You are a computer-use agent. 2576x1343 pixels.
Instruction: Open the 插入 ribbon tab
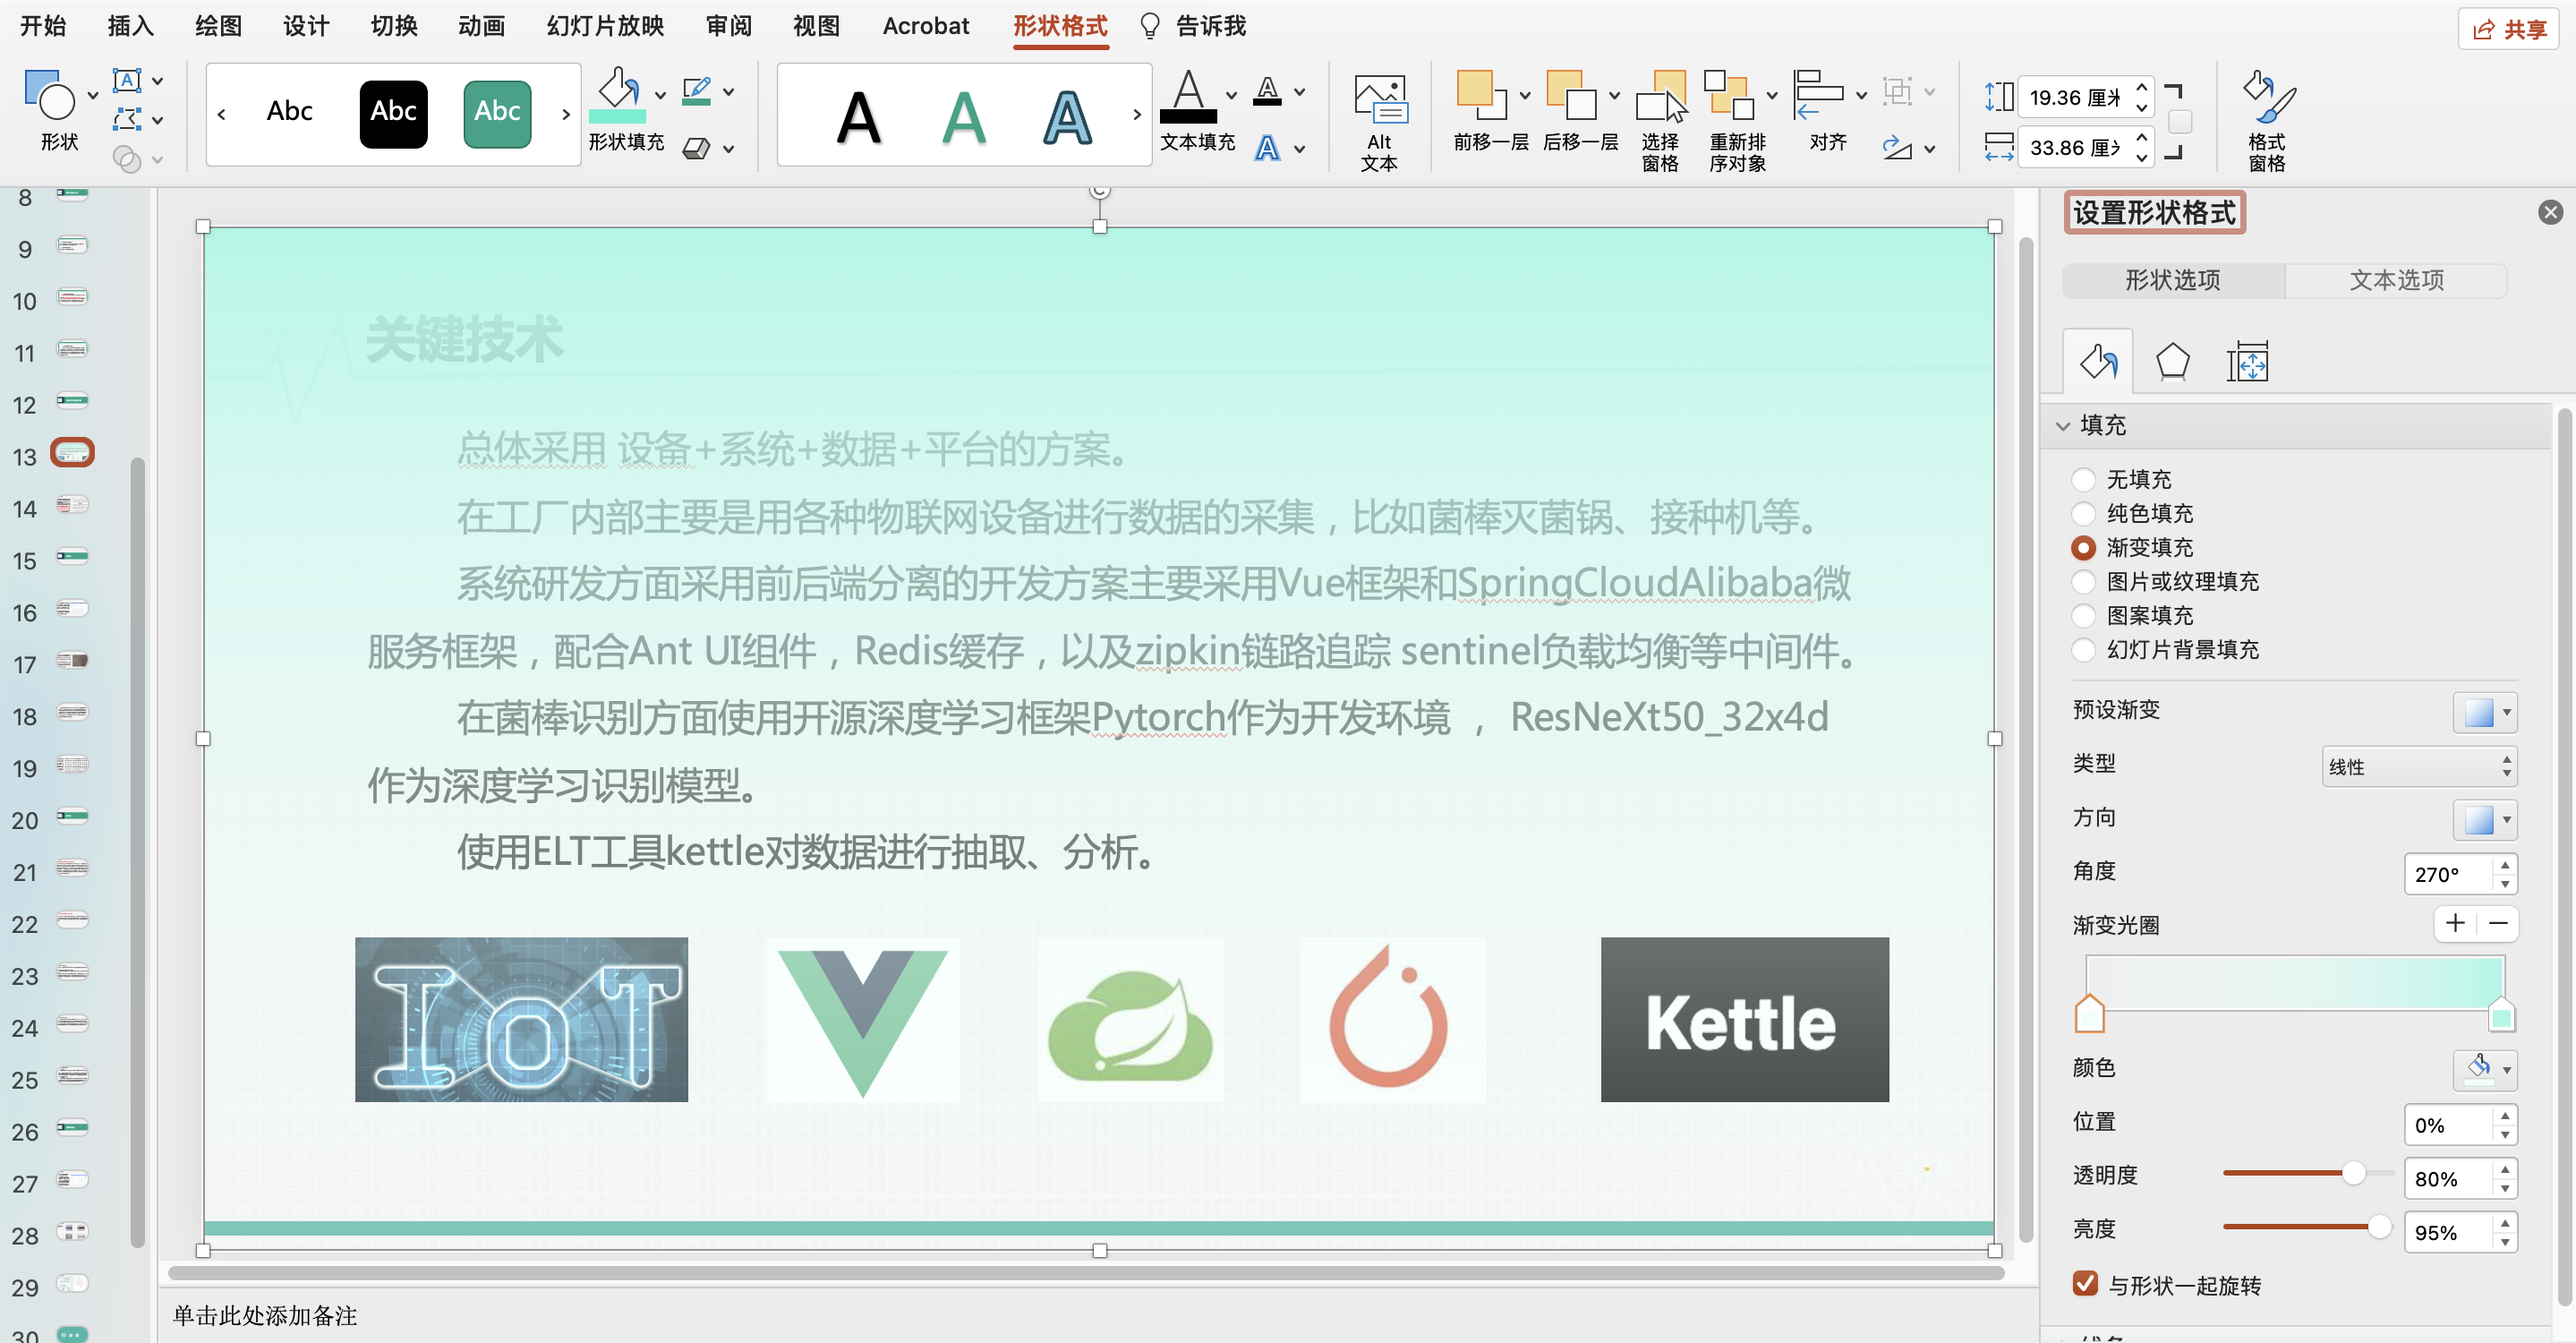(x=131, y=26)
